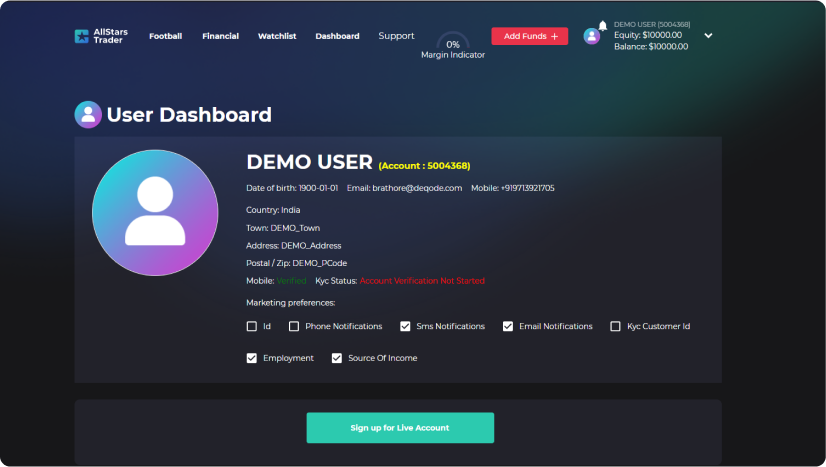826x467 pixels.
Task: Go to the Watchlist page
Action: [x=277, y=36]
